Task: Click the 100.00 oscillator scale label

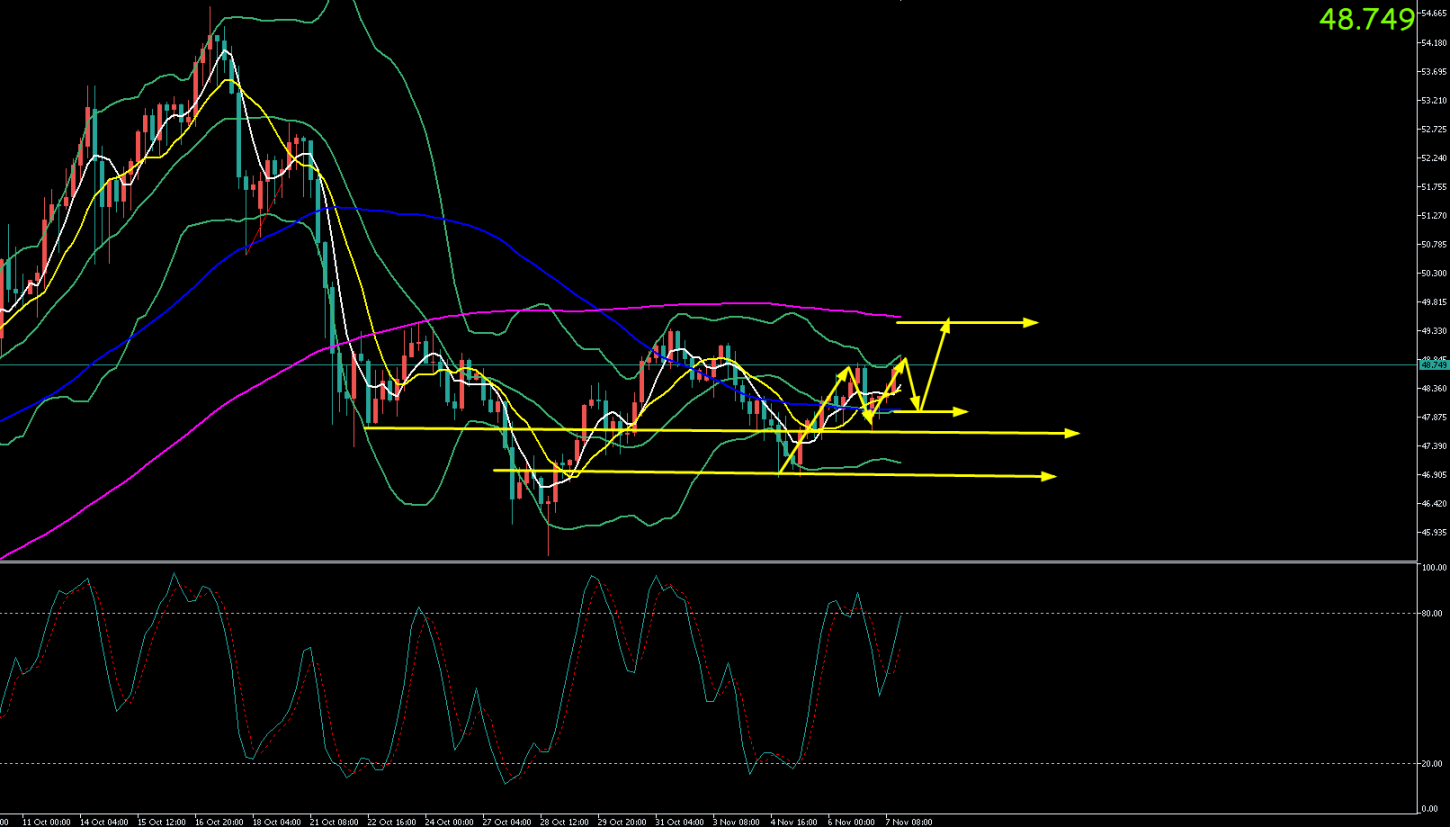Action: [x=1433, y=568]
